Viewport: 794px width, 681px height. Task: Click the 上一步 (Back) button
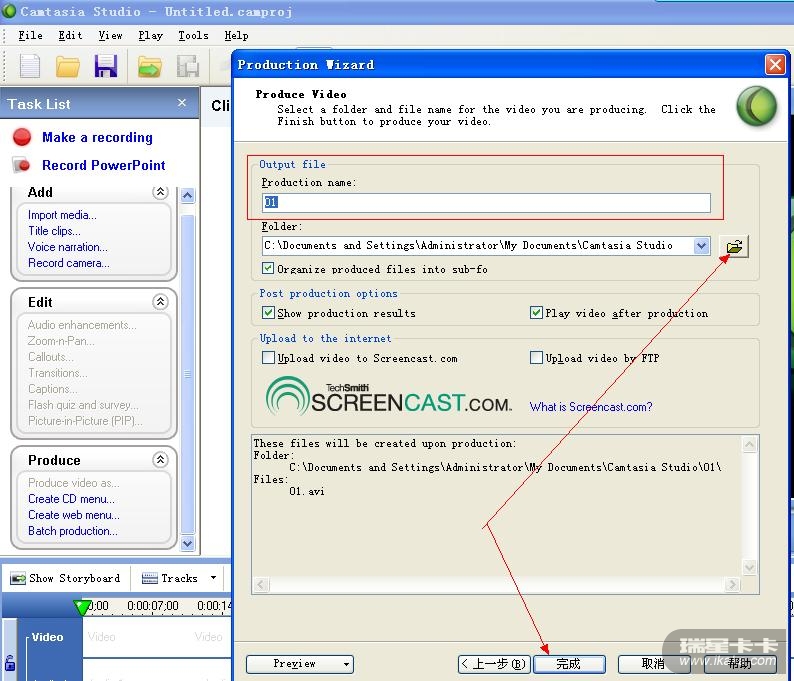(x=494, y=664)
